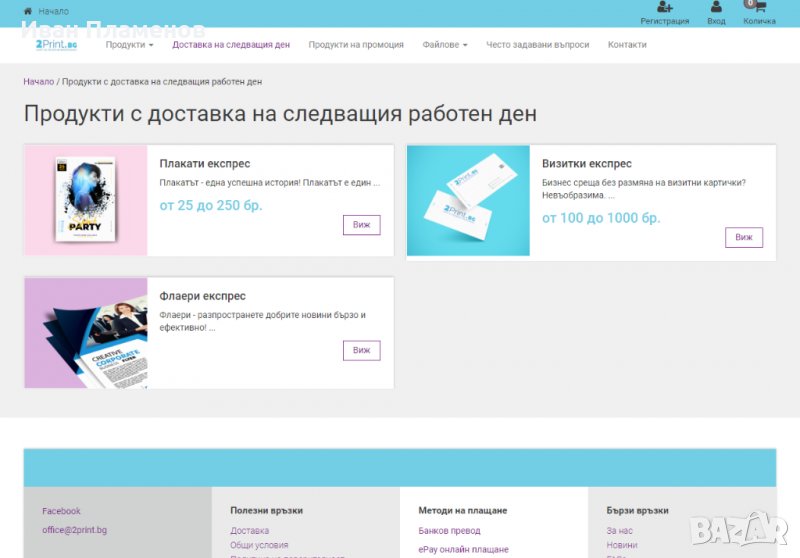
Task: Open the flyers product image
Action: 86,332
